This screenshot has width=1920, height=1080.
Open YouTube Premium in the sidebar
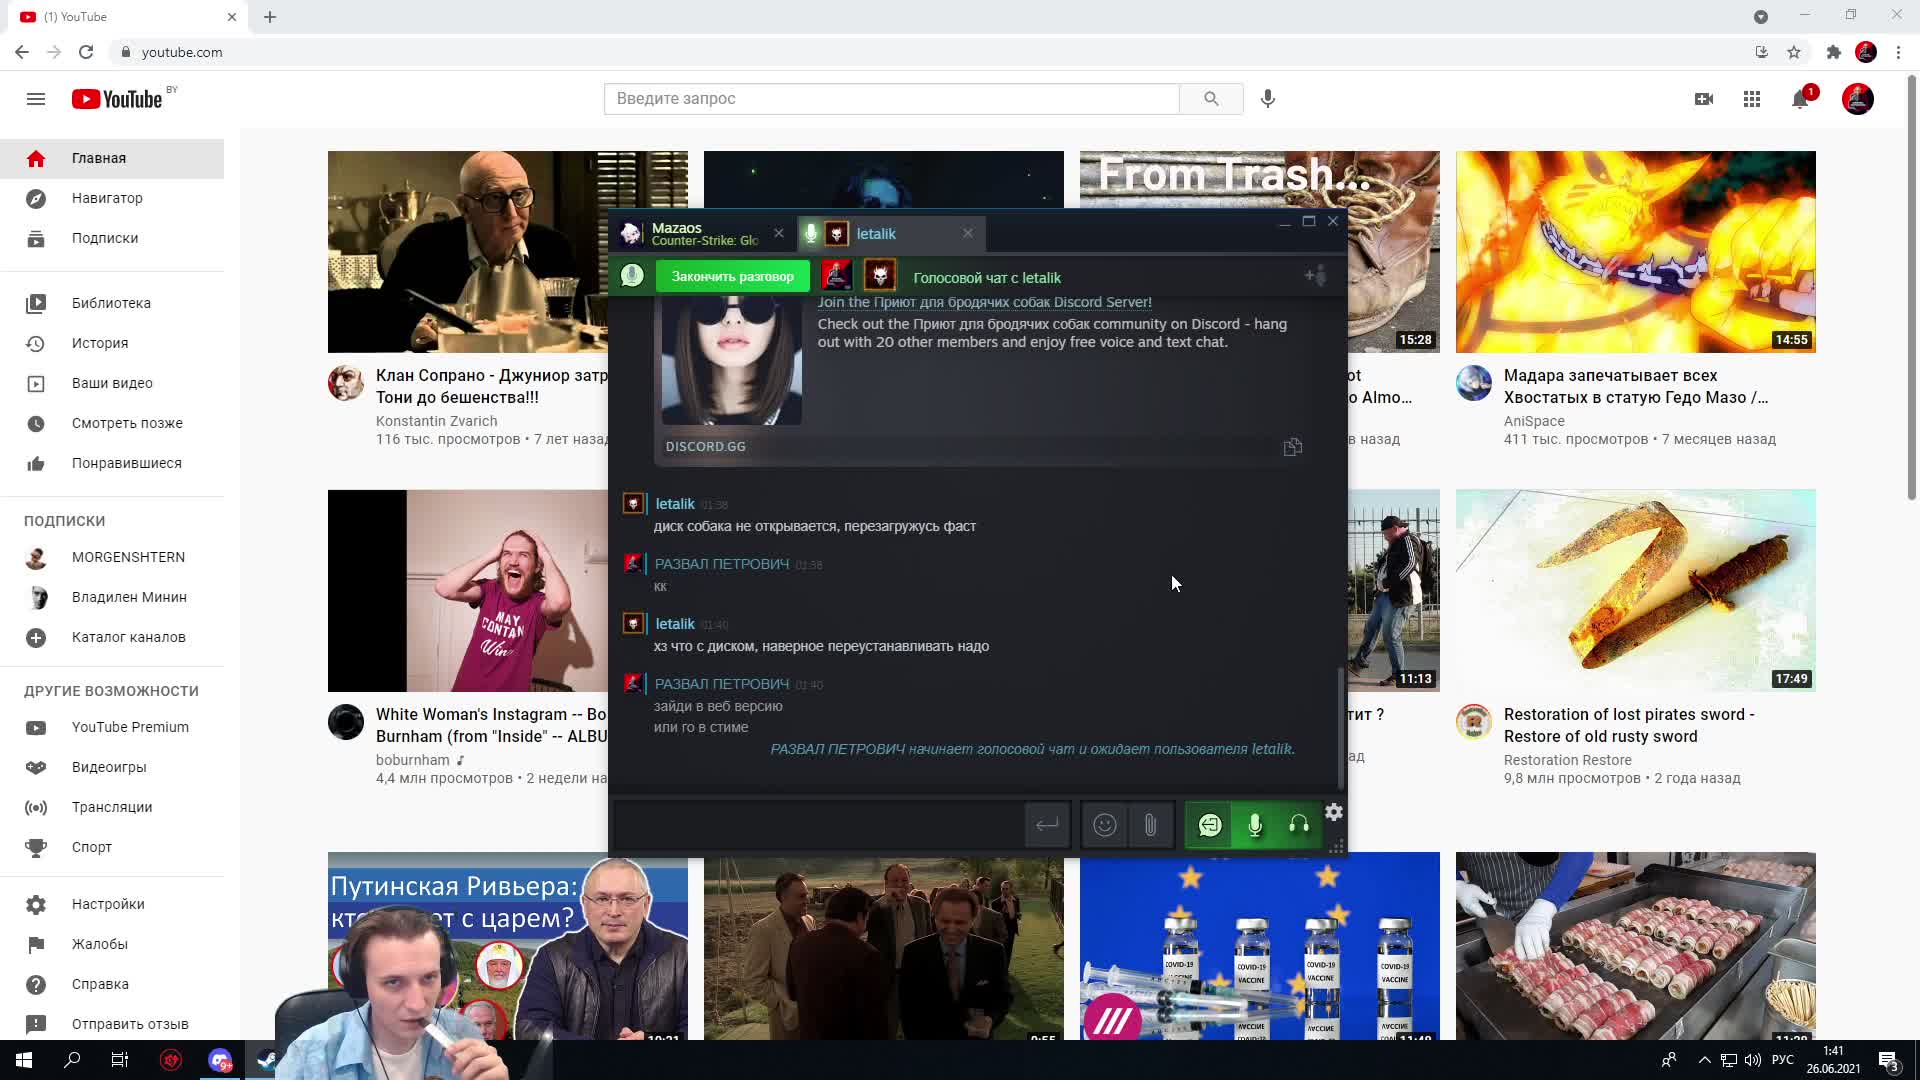tap(112, 727)
